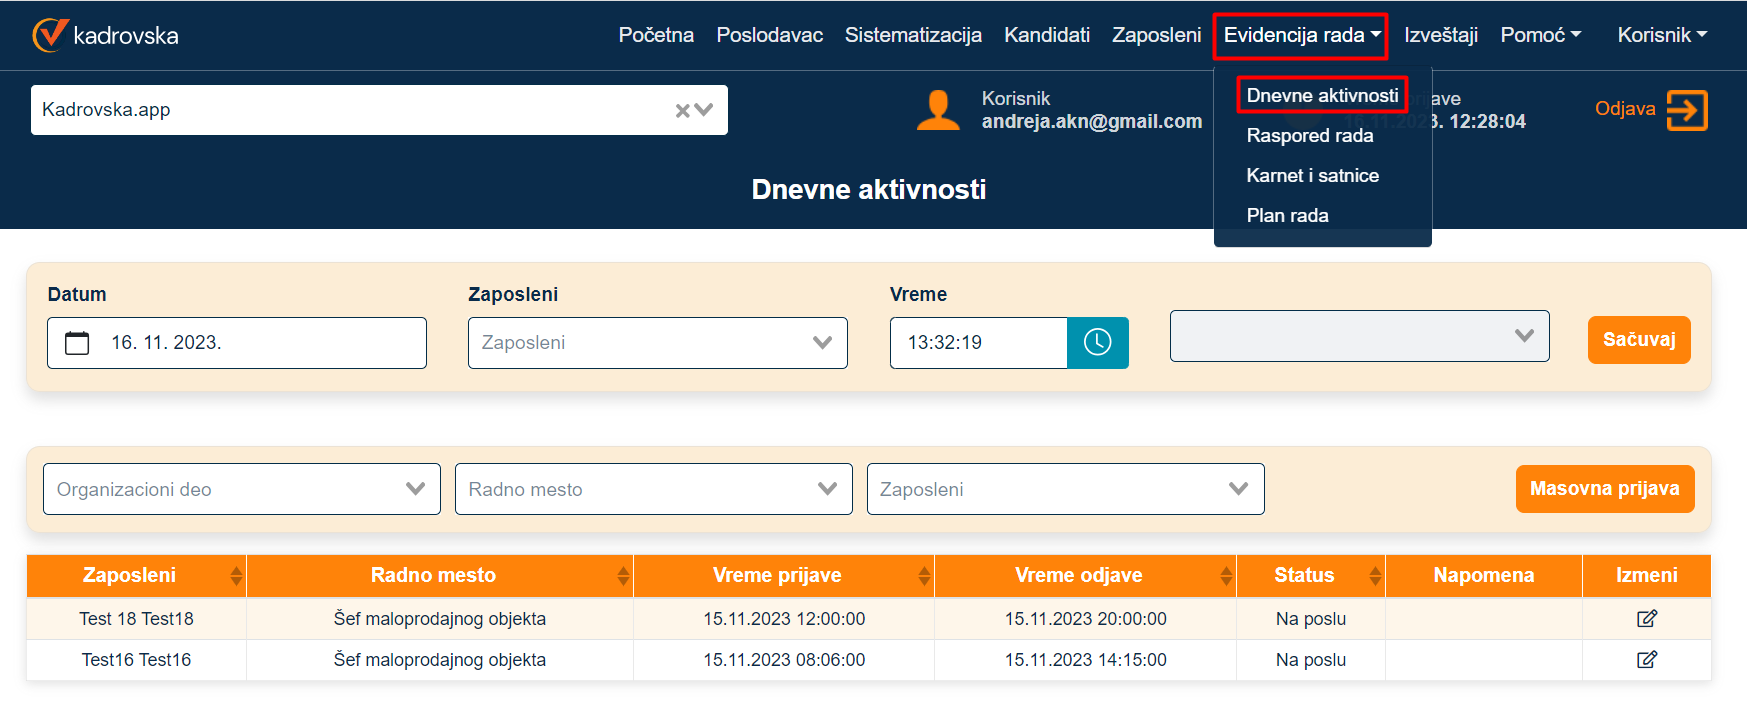Open Izveštaji in the top navigation
The height and width of the screenshot is (711, 1747).
click(x=1440, y=35)
